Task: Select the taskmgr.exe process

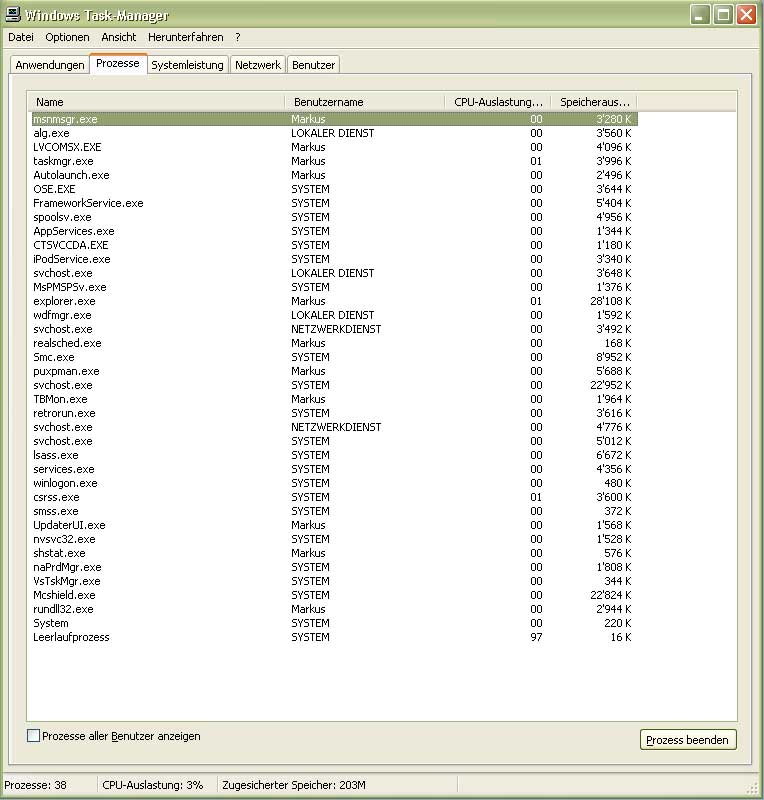Action: coord(334,161)
